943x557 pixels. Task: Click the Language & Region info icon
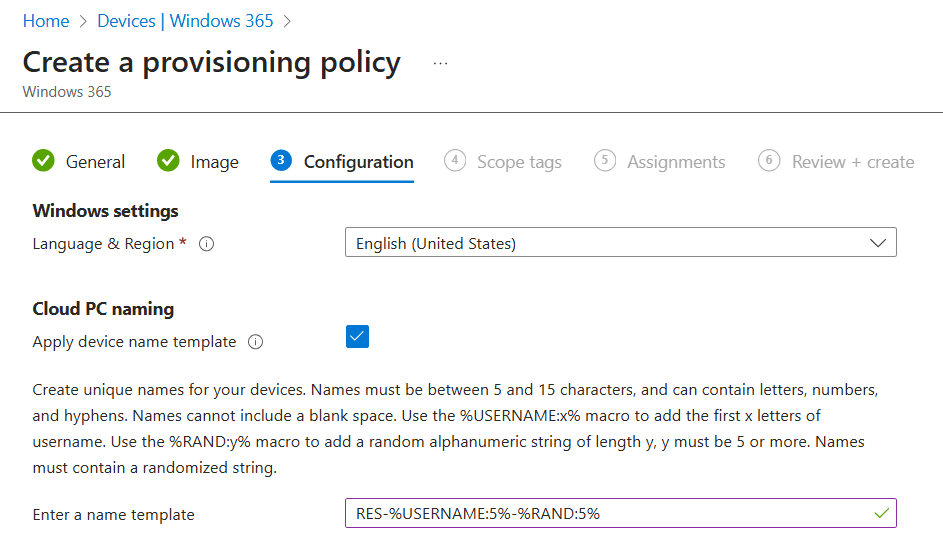click(207, 244)
